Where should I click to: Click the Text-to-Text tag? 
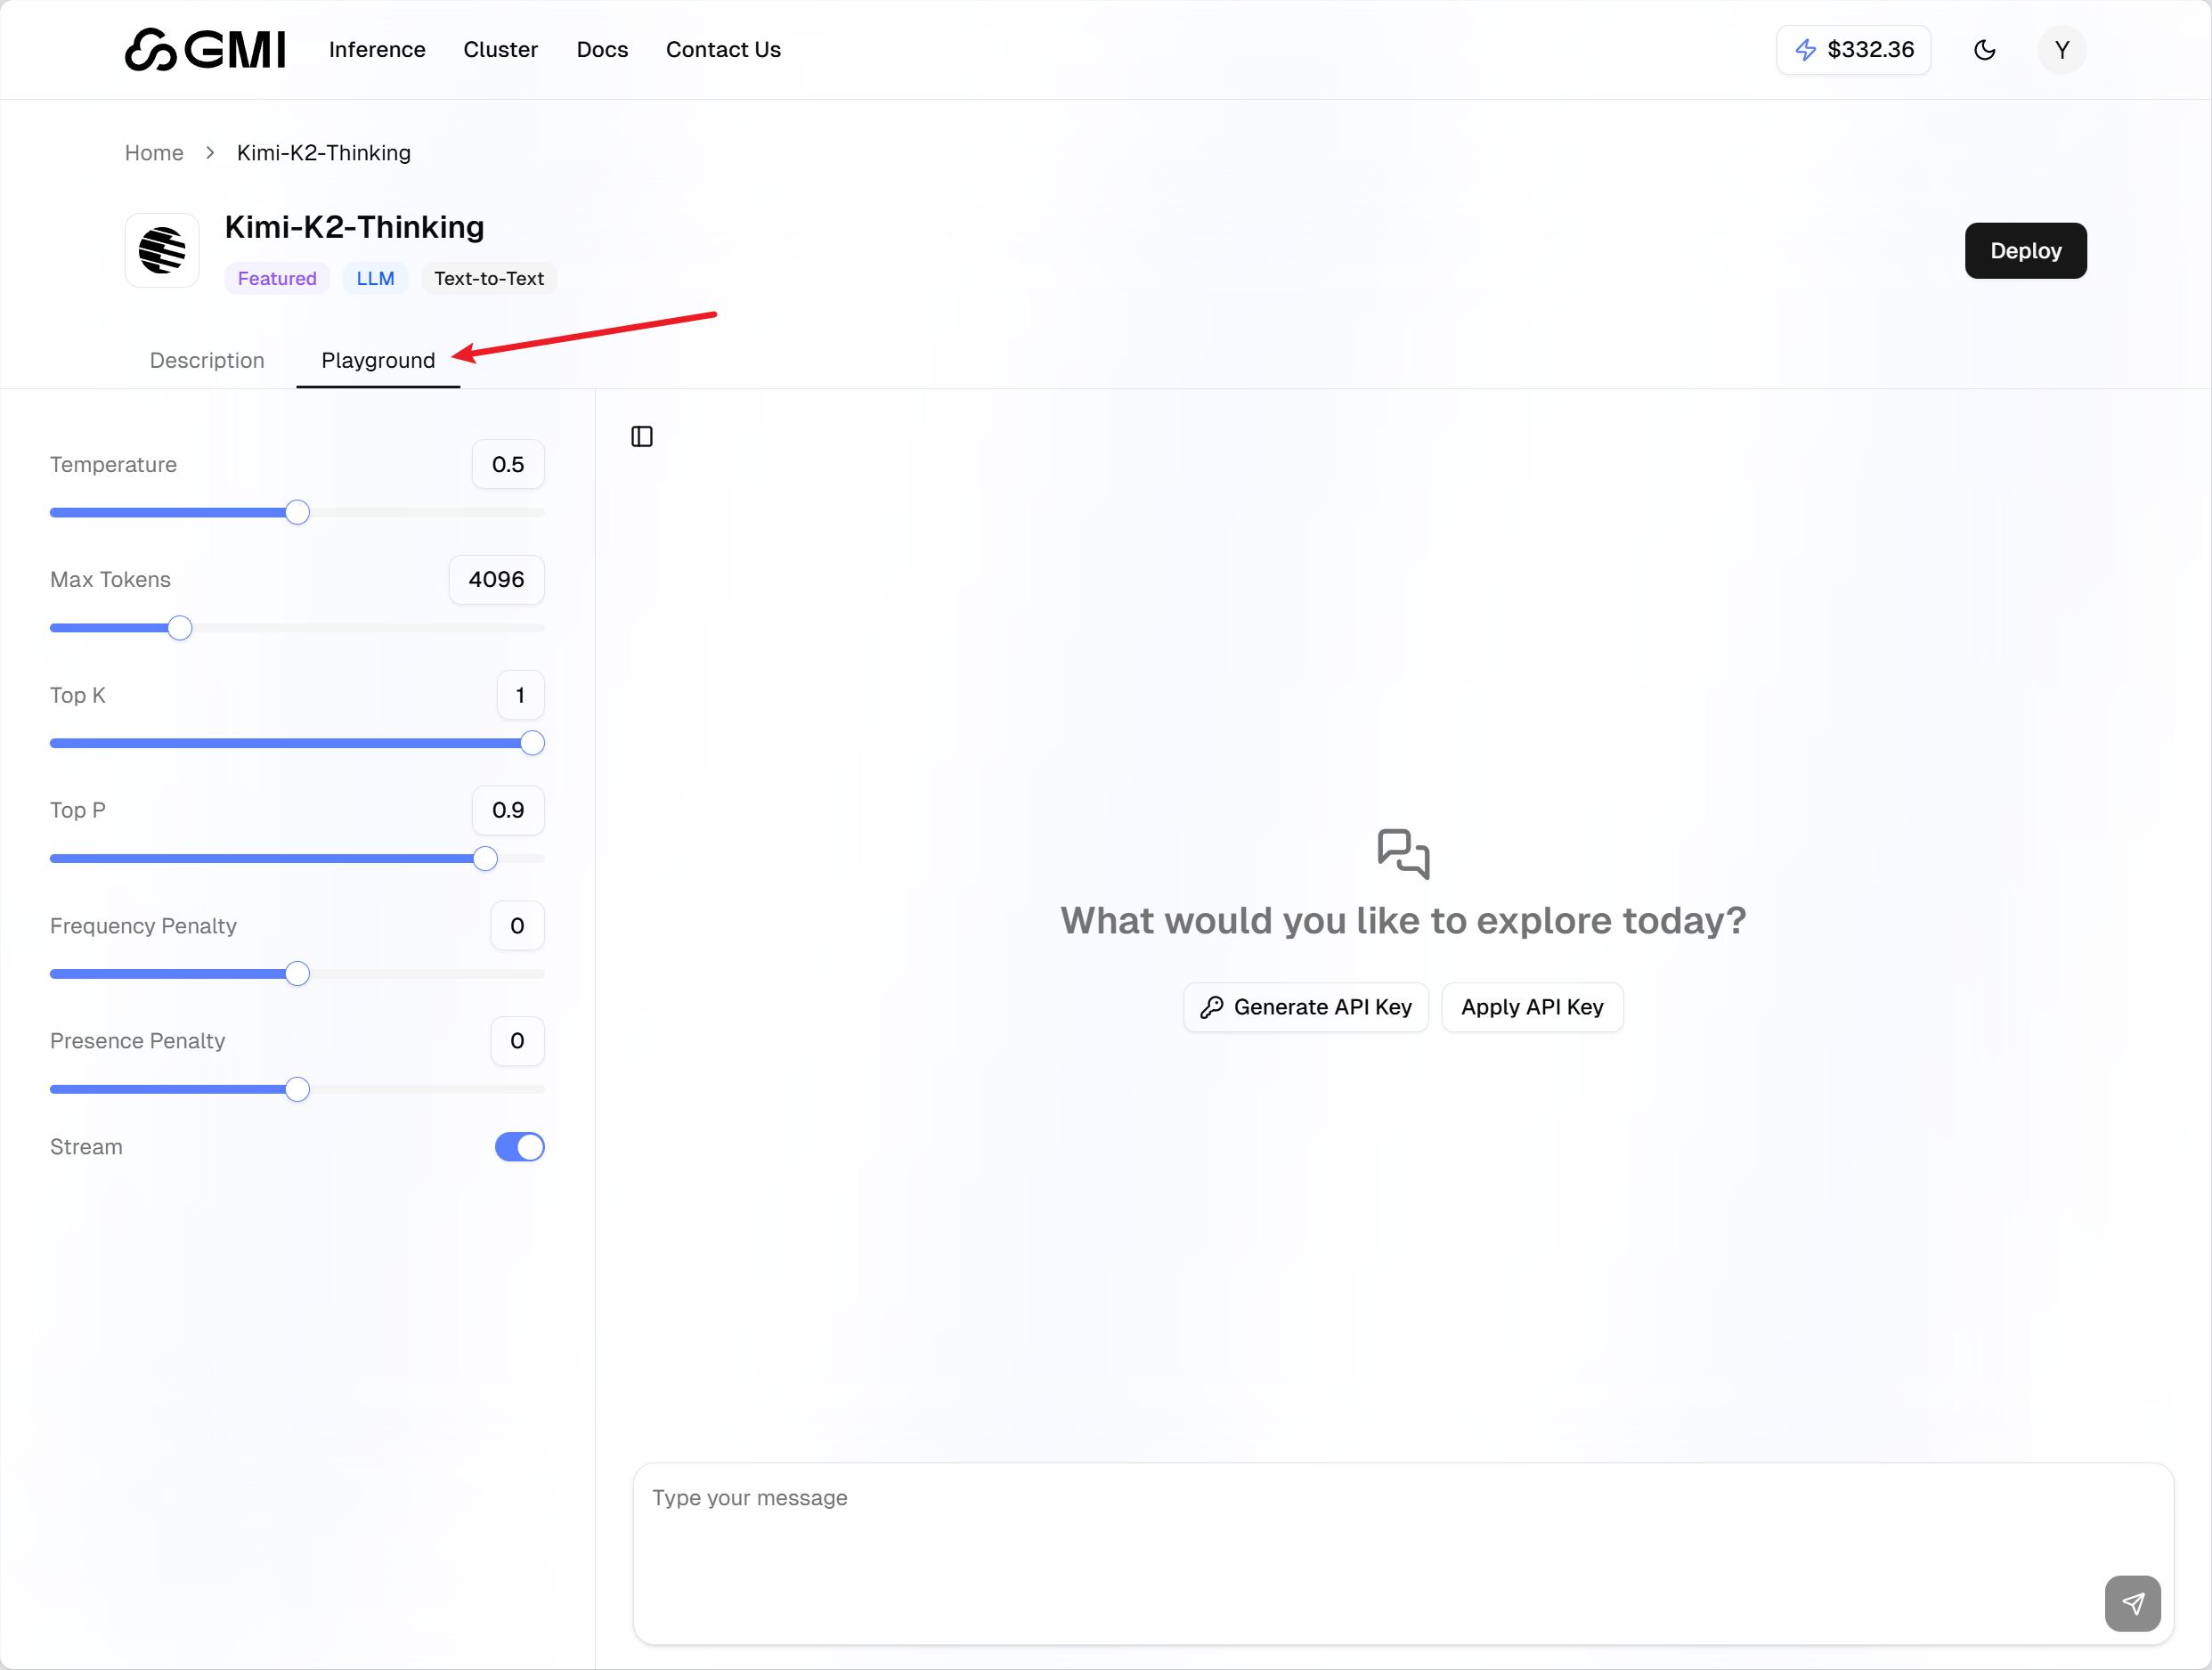click(x=489, y=278)
